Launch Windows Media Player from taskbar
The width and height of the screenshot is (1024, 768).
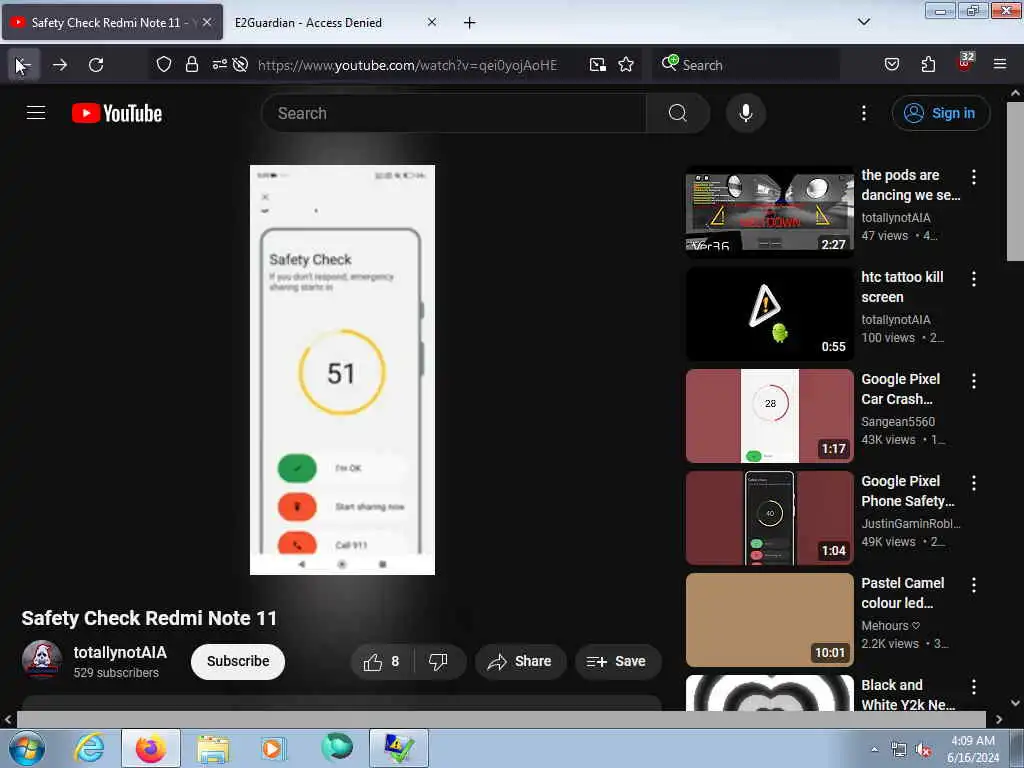pos(274,748)
